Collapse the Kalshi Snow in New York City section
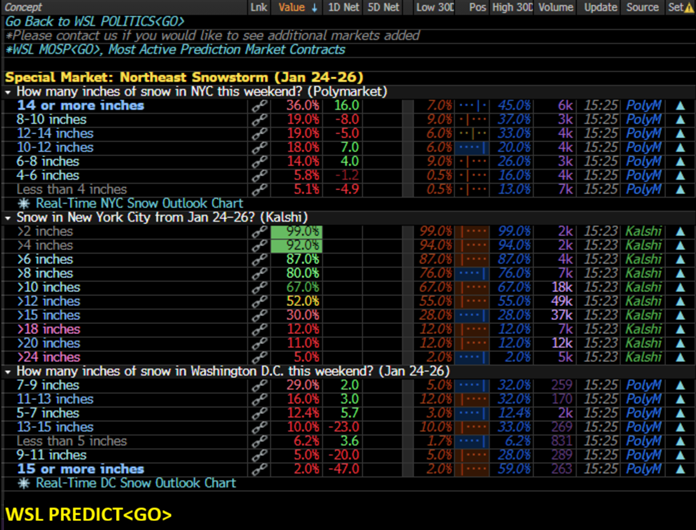 9,217
